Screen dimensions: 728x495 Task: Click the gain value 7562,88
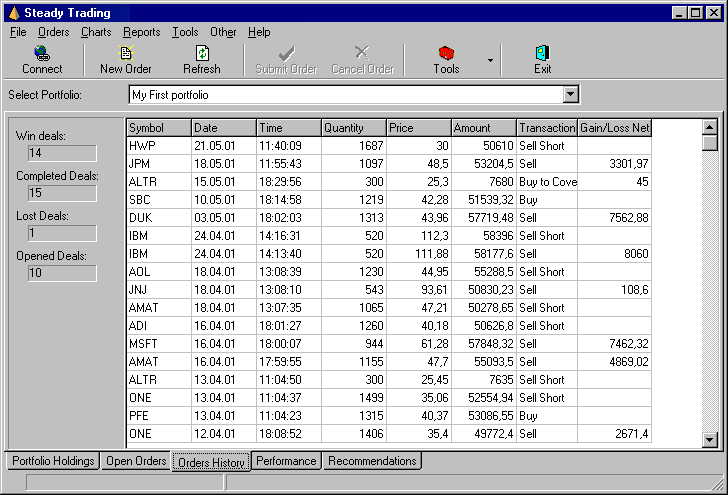615,218
